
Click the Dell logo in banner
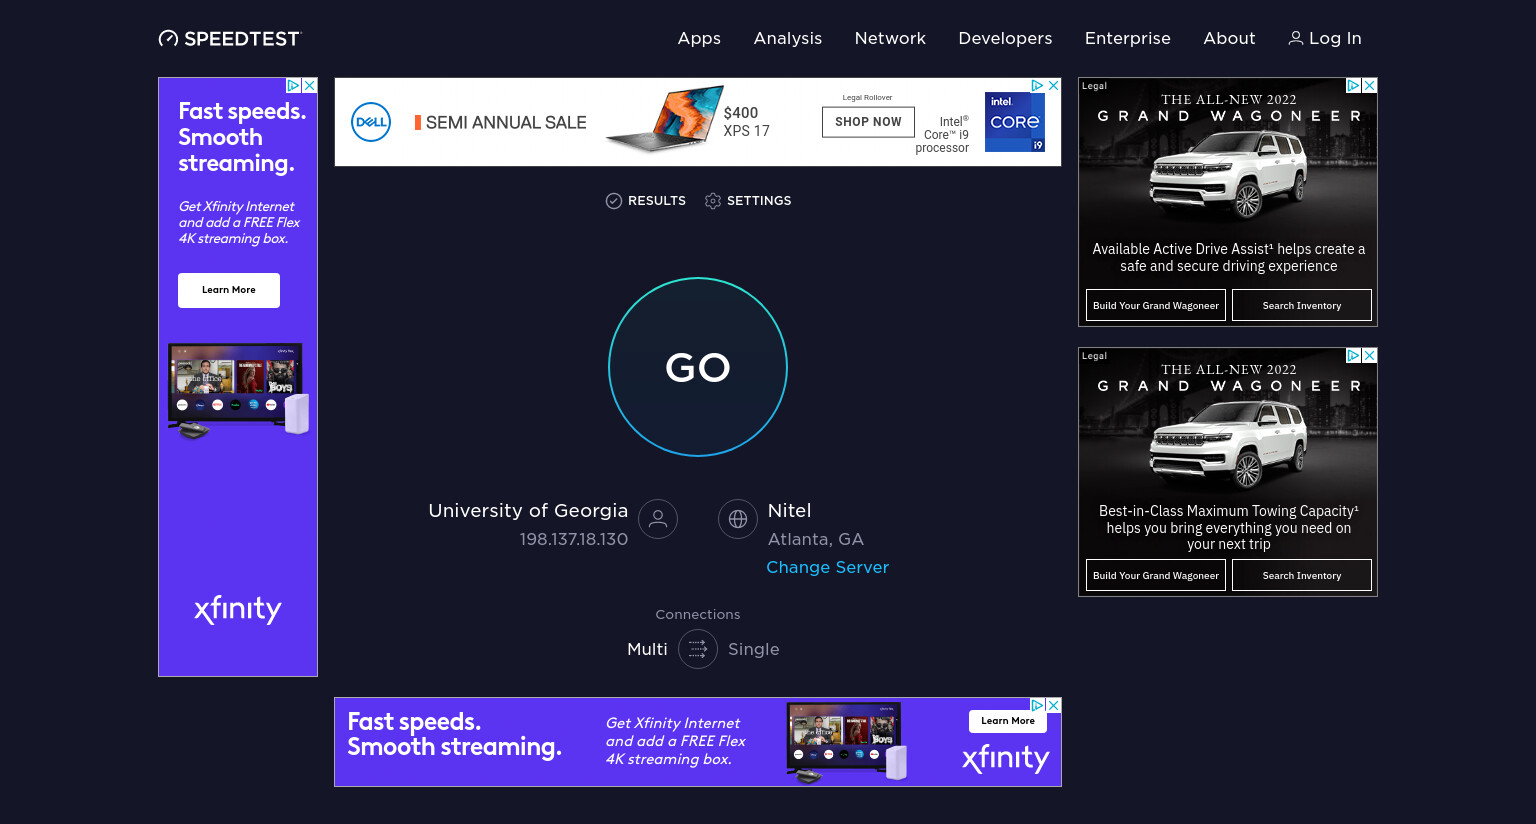pos(371,122)
